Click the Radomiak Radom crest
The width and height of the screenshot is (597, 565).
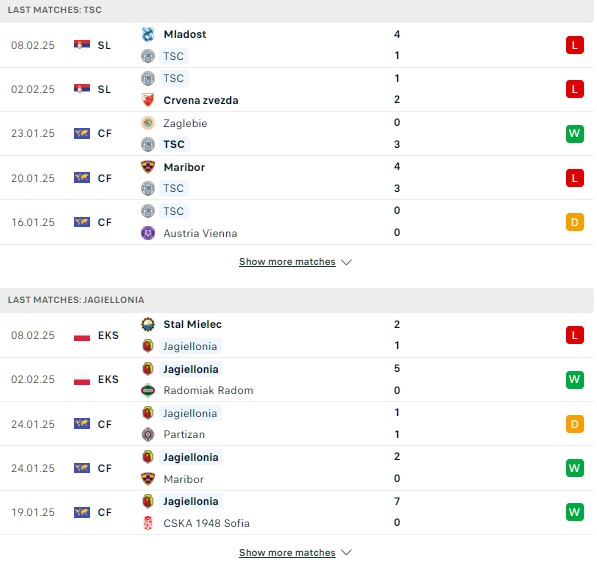148,390
